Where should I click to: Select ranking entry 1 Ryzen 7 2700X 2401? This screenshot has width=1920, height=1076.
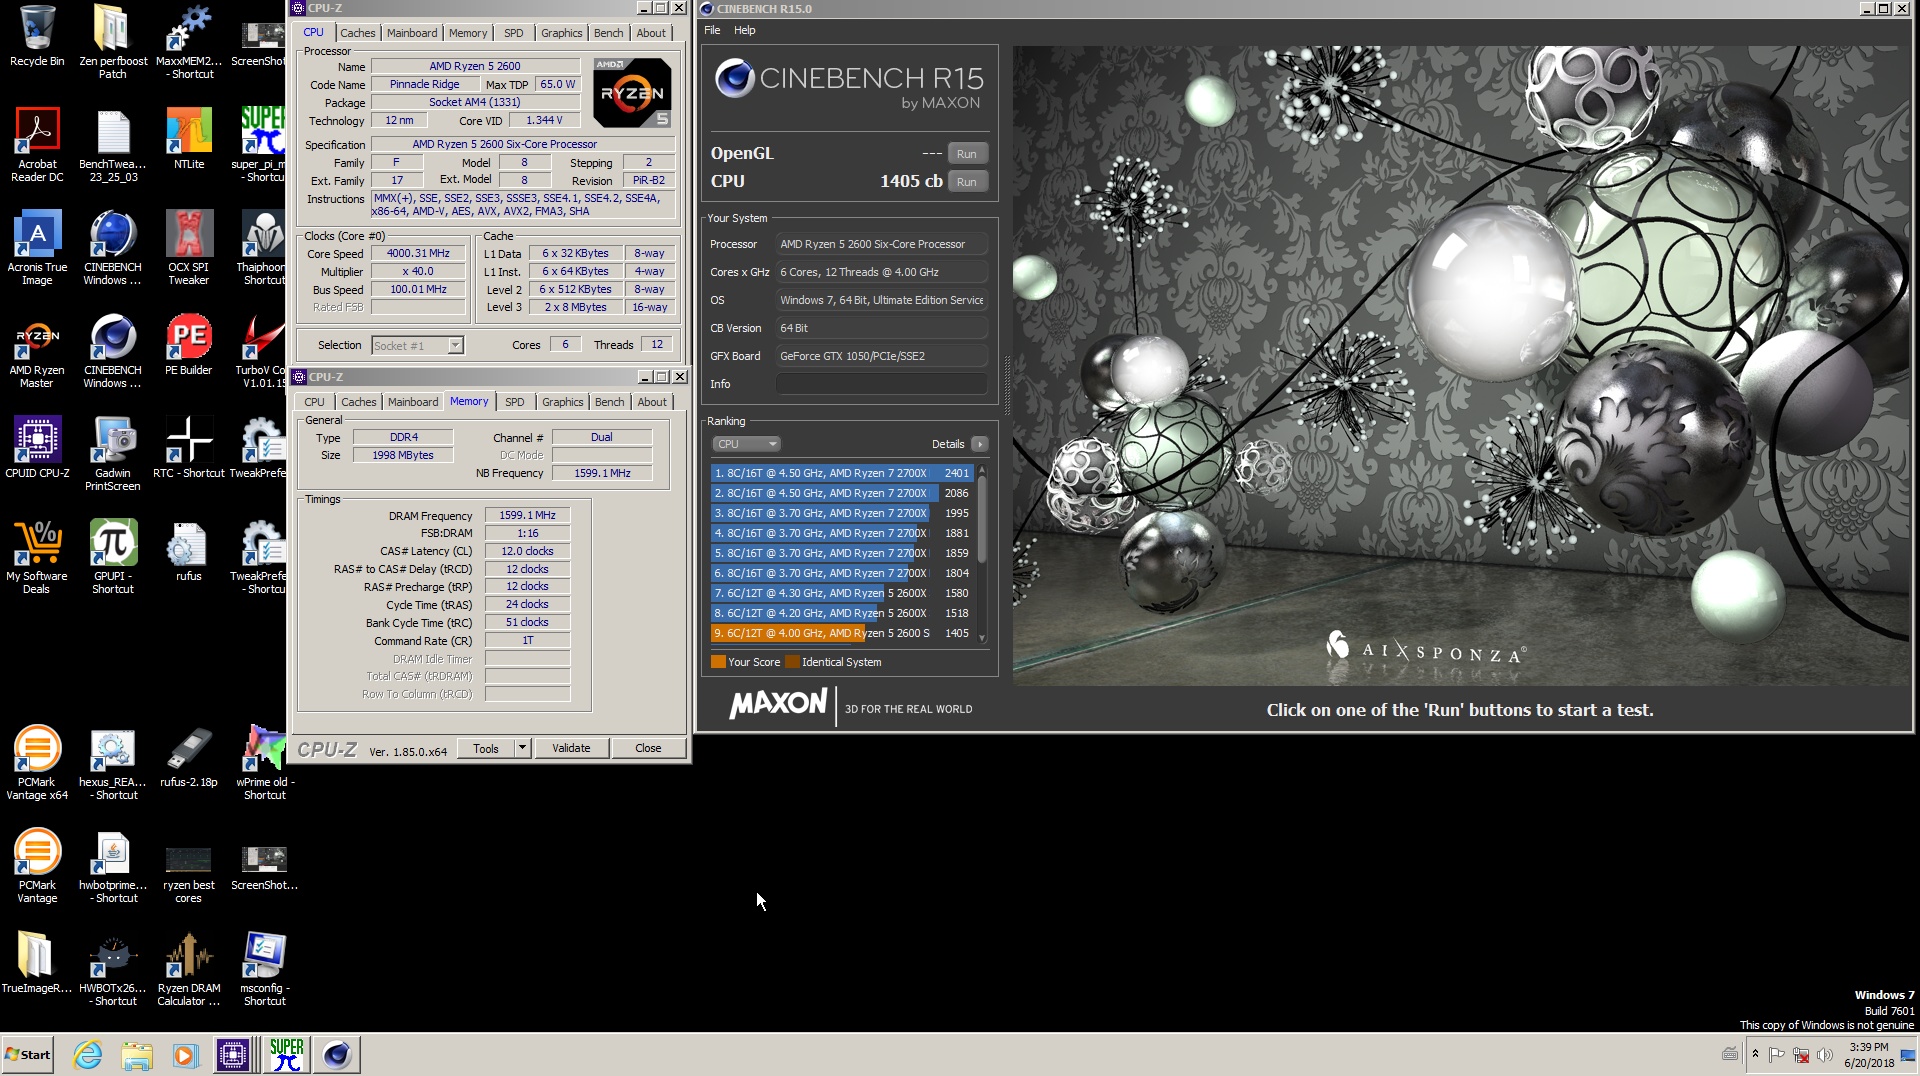click(842, 473)
